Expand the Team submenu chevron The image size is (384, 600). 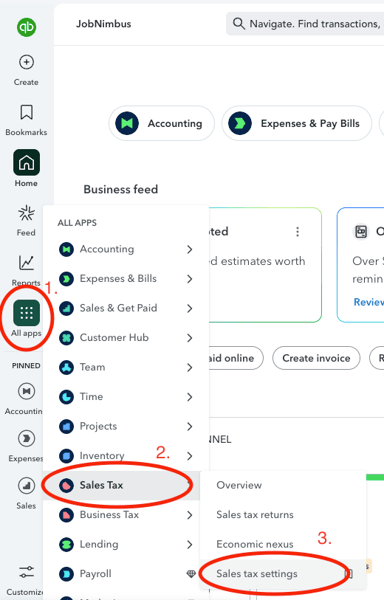tap(190, 367)
